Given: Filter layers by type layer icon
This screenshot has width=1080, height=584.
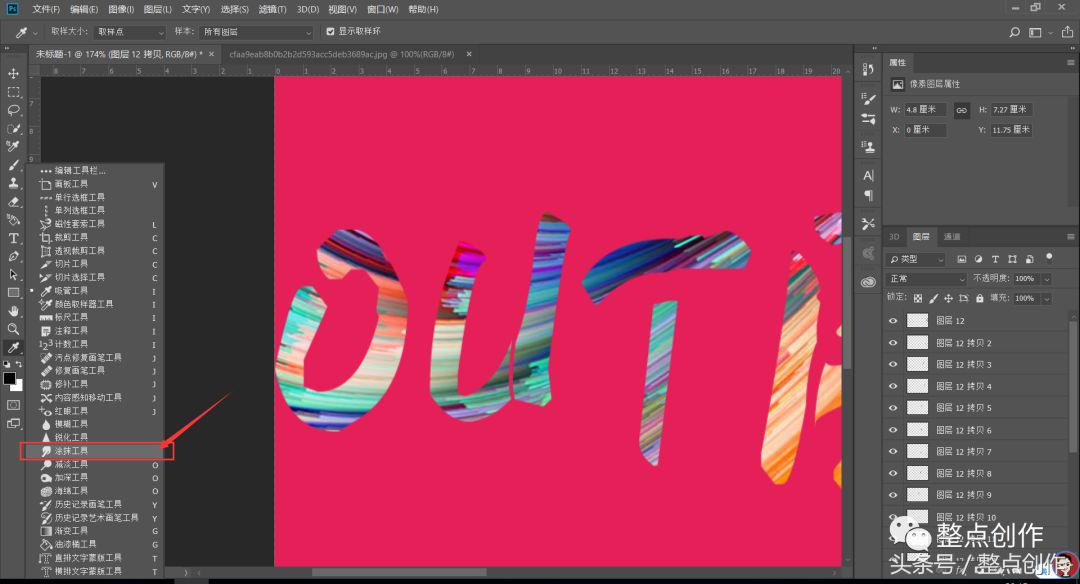Looking at the screenshot, I should 995,259.
